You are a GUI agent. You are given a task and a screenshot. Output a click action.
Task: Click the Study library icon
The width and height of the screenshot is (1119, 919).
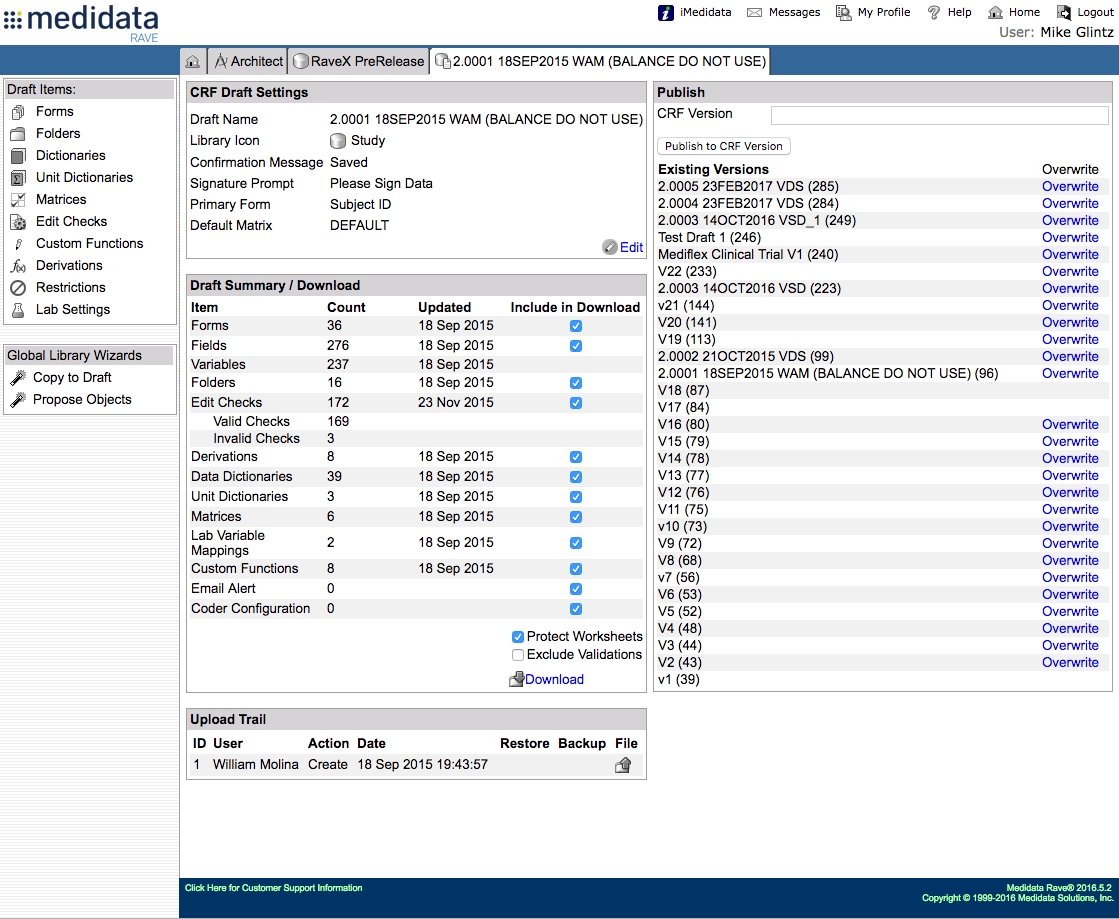338,141
